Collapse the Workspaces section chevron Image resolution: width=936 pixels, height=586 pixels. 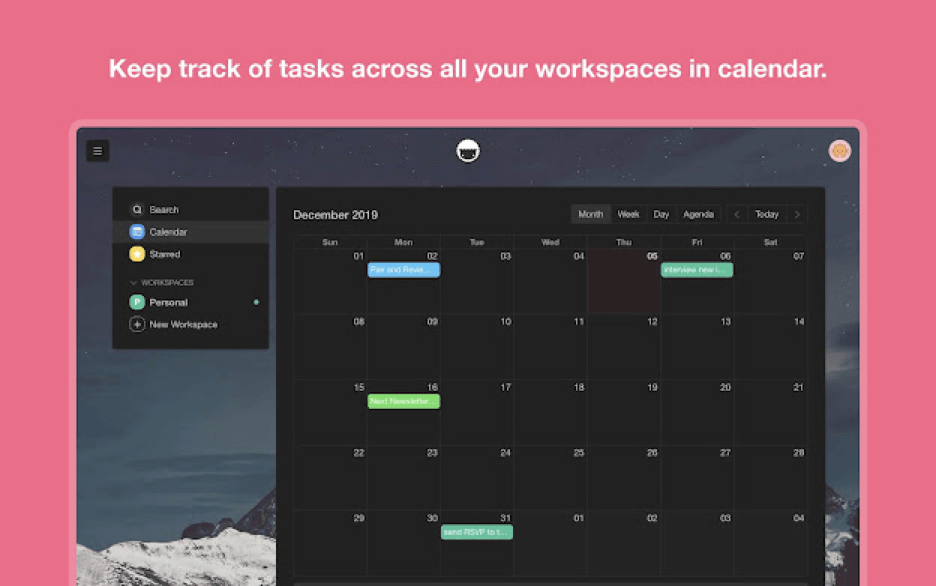tap(134, 283)
